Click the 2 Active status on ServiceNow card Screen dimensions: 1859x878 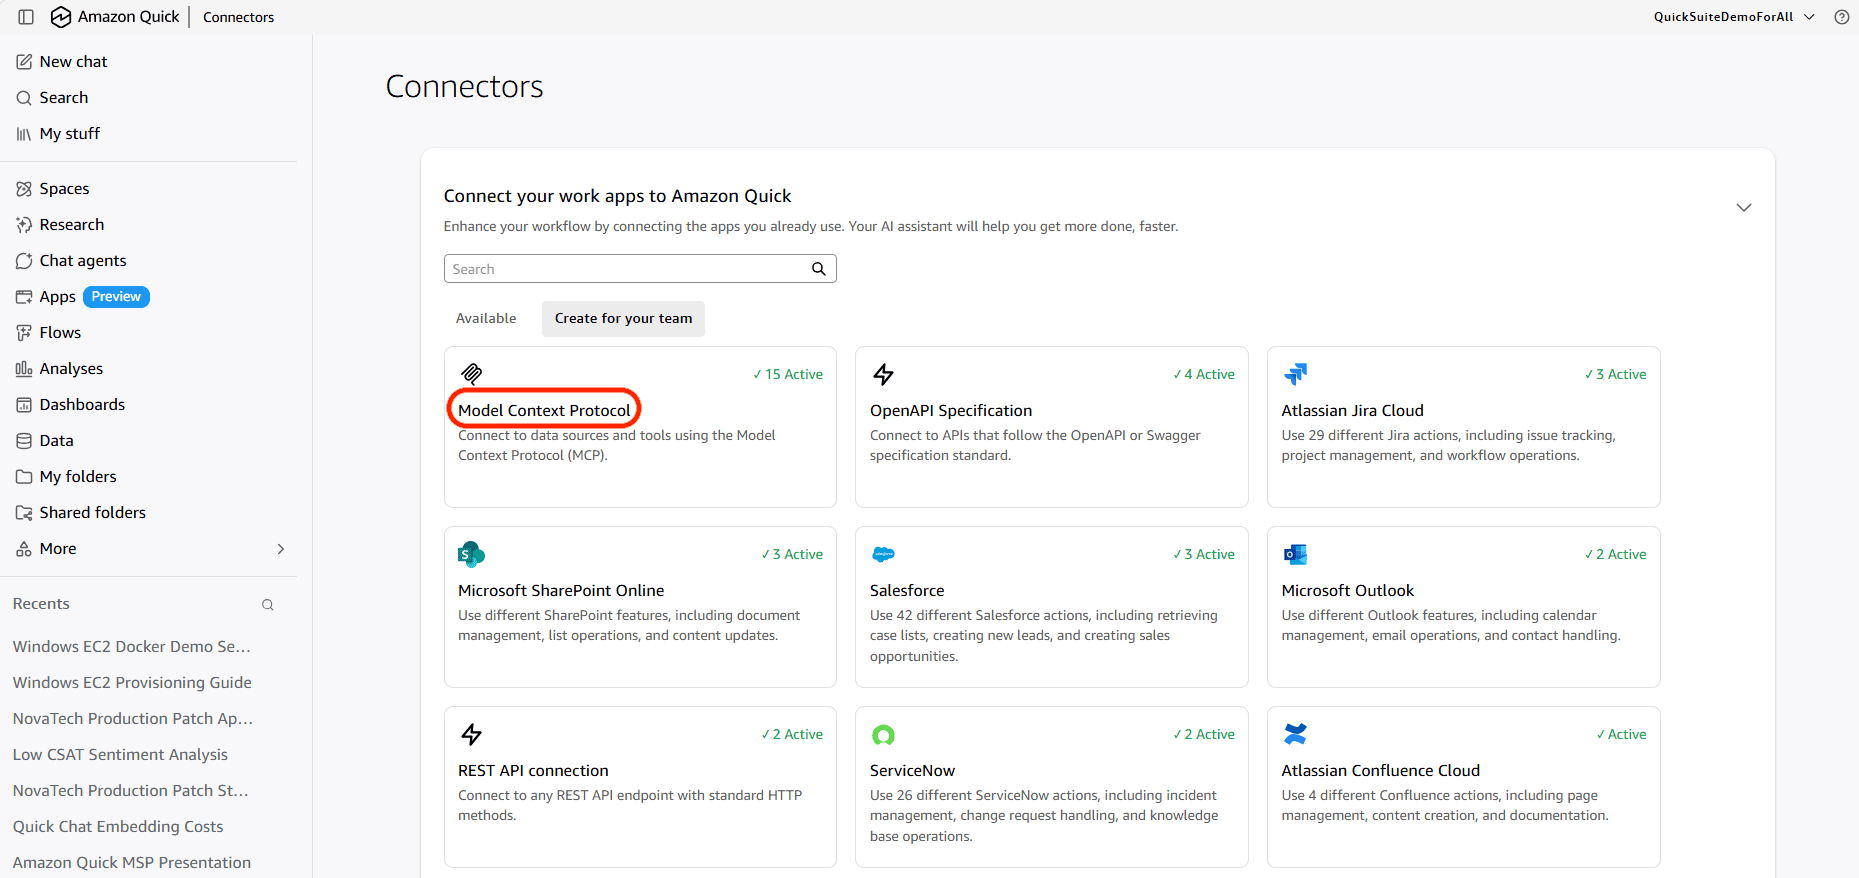click(1204, 735)
